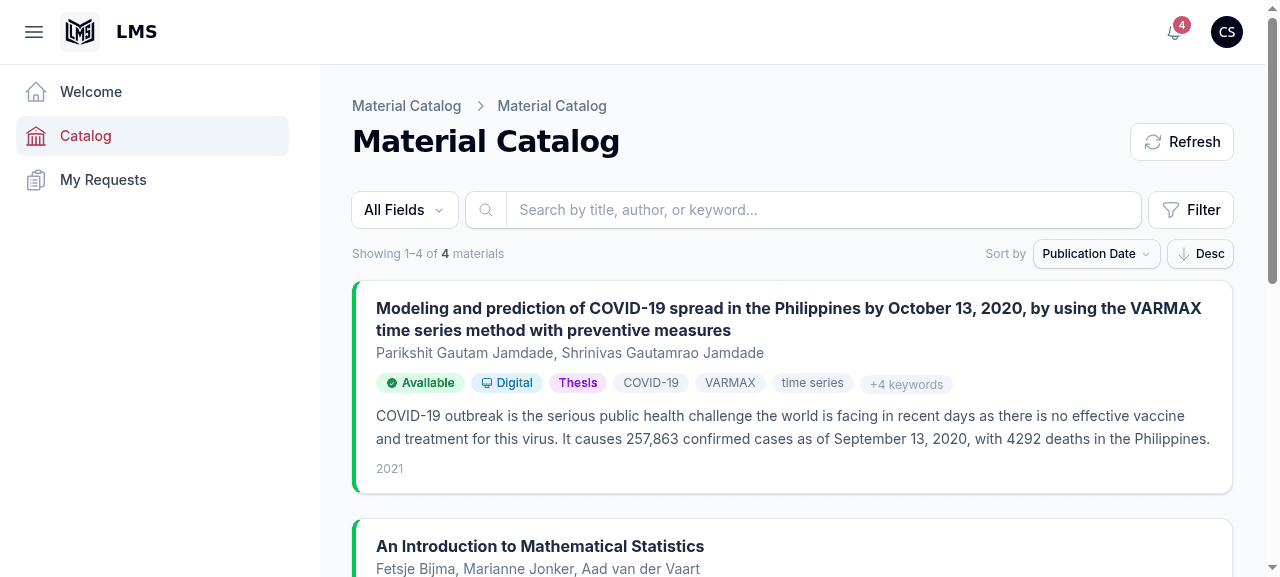This screenshot has height=577, width=1280.
Task: Open the Publication Date sort dropdown
Action: 1097,254
